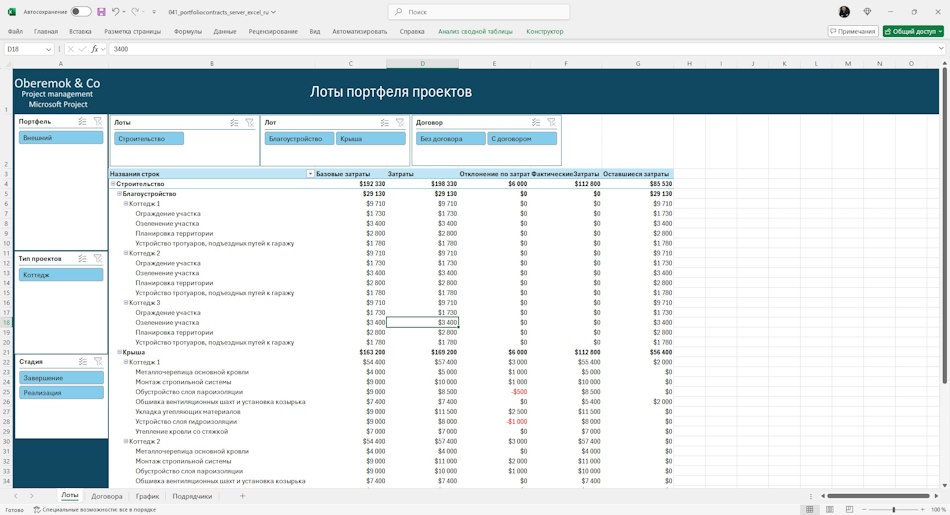The width and height of the screenshot is (950, 515).
Task: Clear filter on the Тип проектов slicer
Action: pyautogui.click(x=98, y=259)
